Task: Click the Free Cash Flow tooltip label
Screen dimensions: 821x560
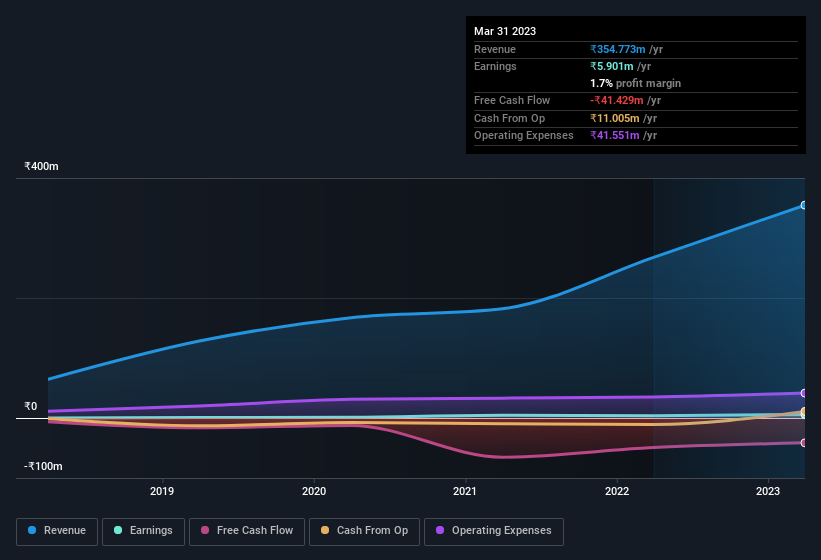Action: [512, 100]
